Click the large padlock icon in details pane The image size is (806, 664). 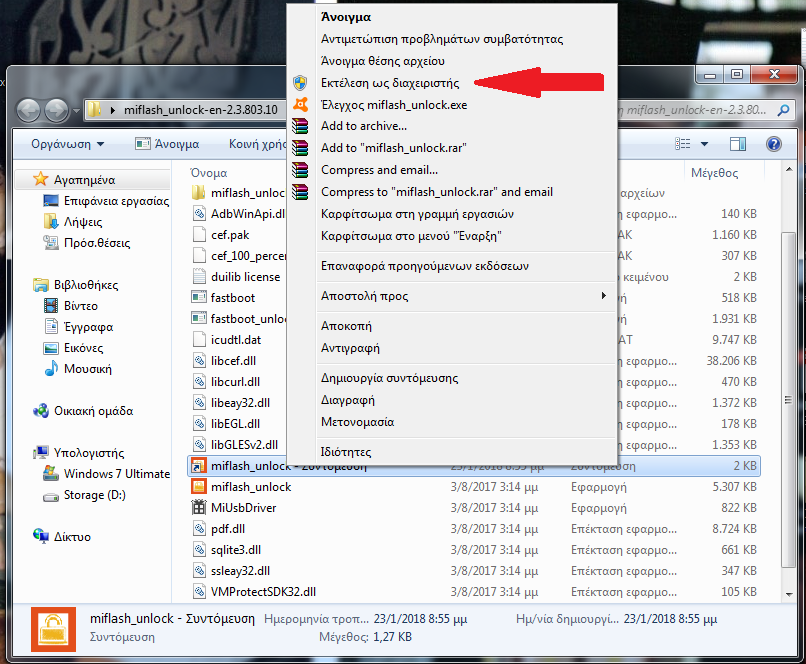(53, 629)
